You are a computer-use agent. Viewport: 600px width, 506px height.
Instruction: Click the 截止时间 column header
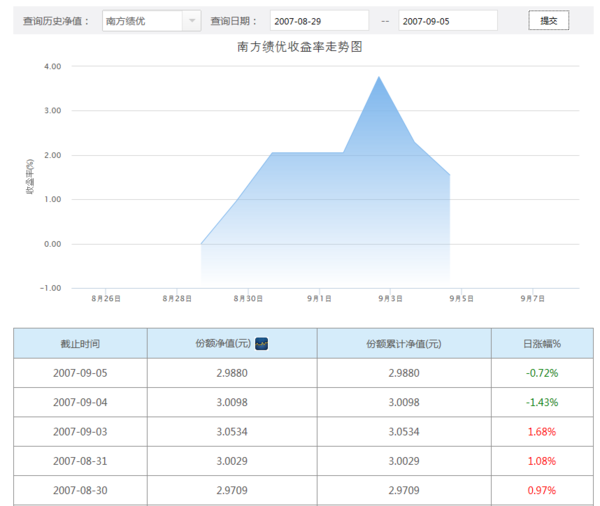pyautogui.click(x=80, y=343)
